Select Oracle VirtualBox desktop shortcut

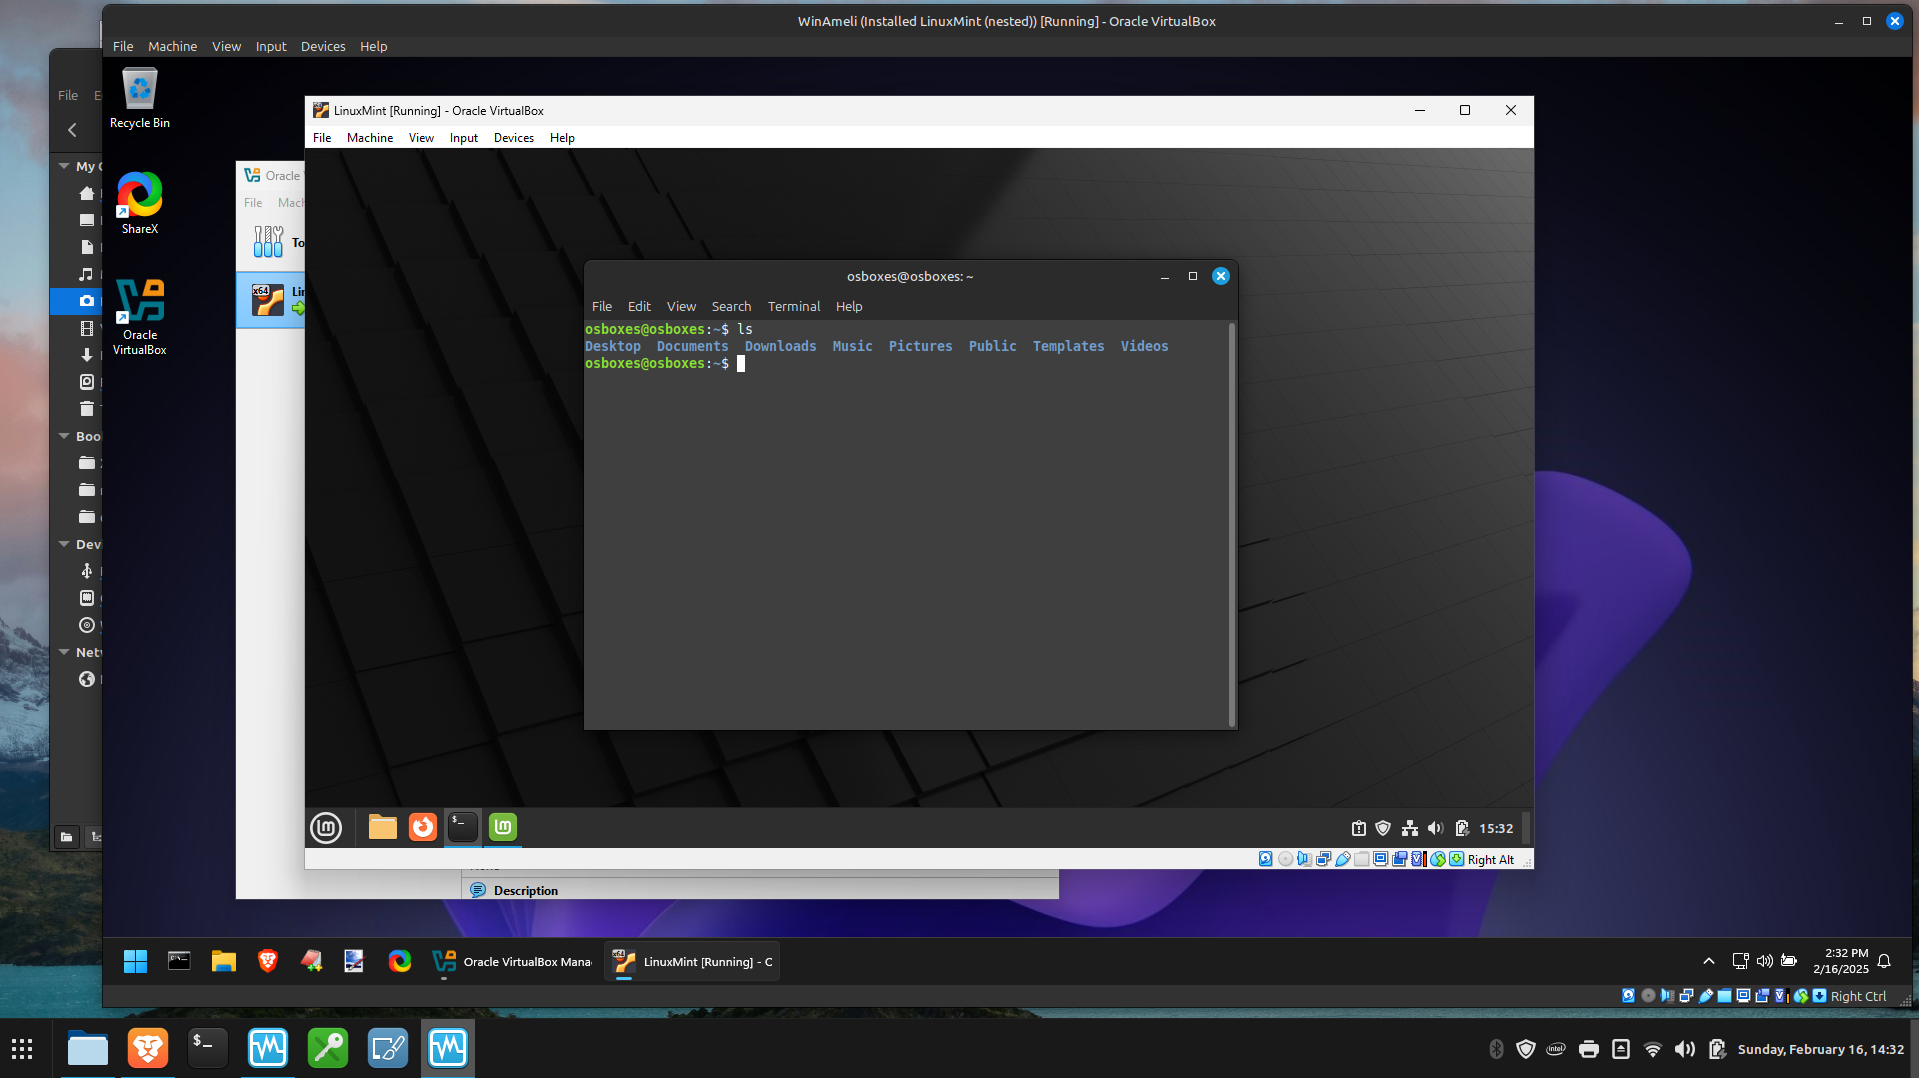(x=140, y=317)
